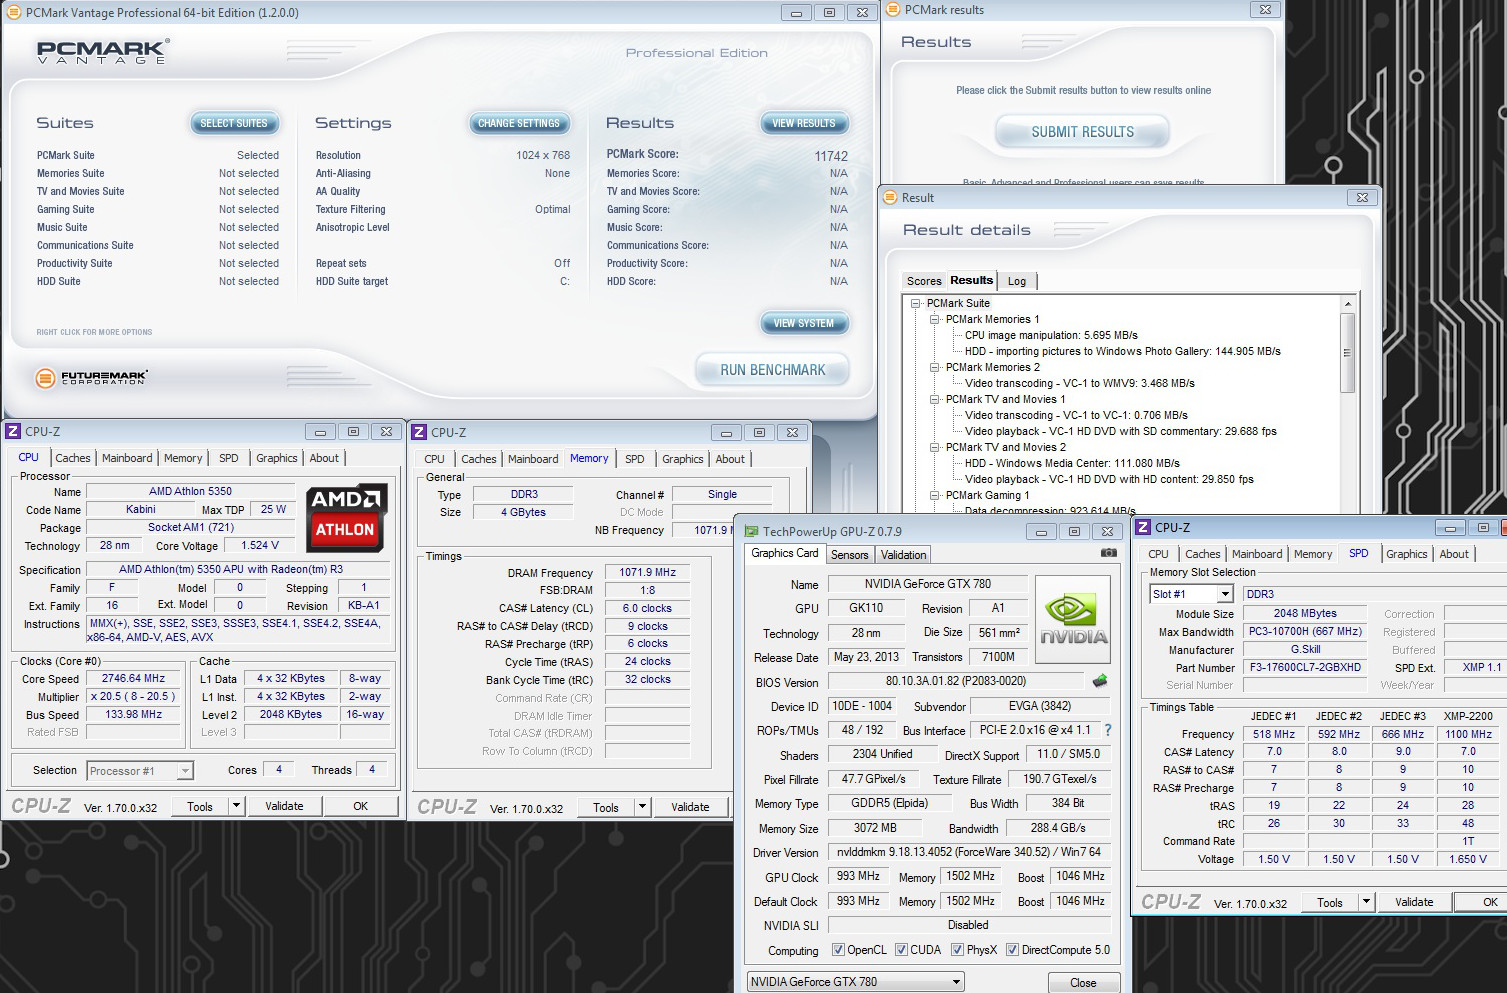
Task: Collapse the PCMark Suite tree node
Action: (x=915, y=303)
